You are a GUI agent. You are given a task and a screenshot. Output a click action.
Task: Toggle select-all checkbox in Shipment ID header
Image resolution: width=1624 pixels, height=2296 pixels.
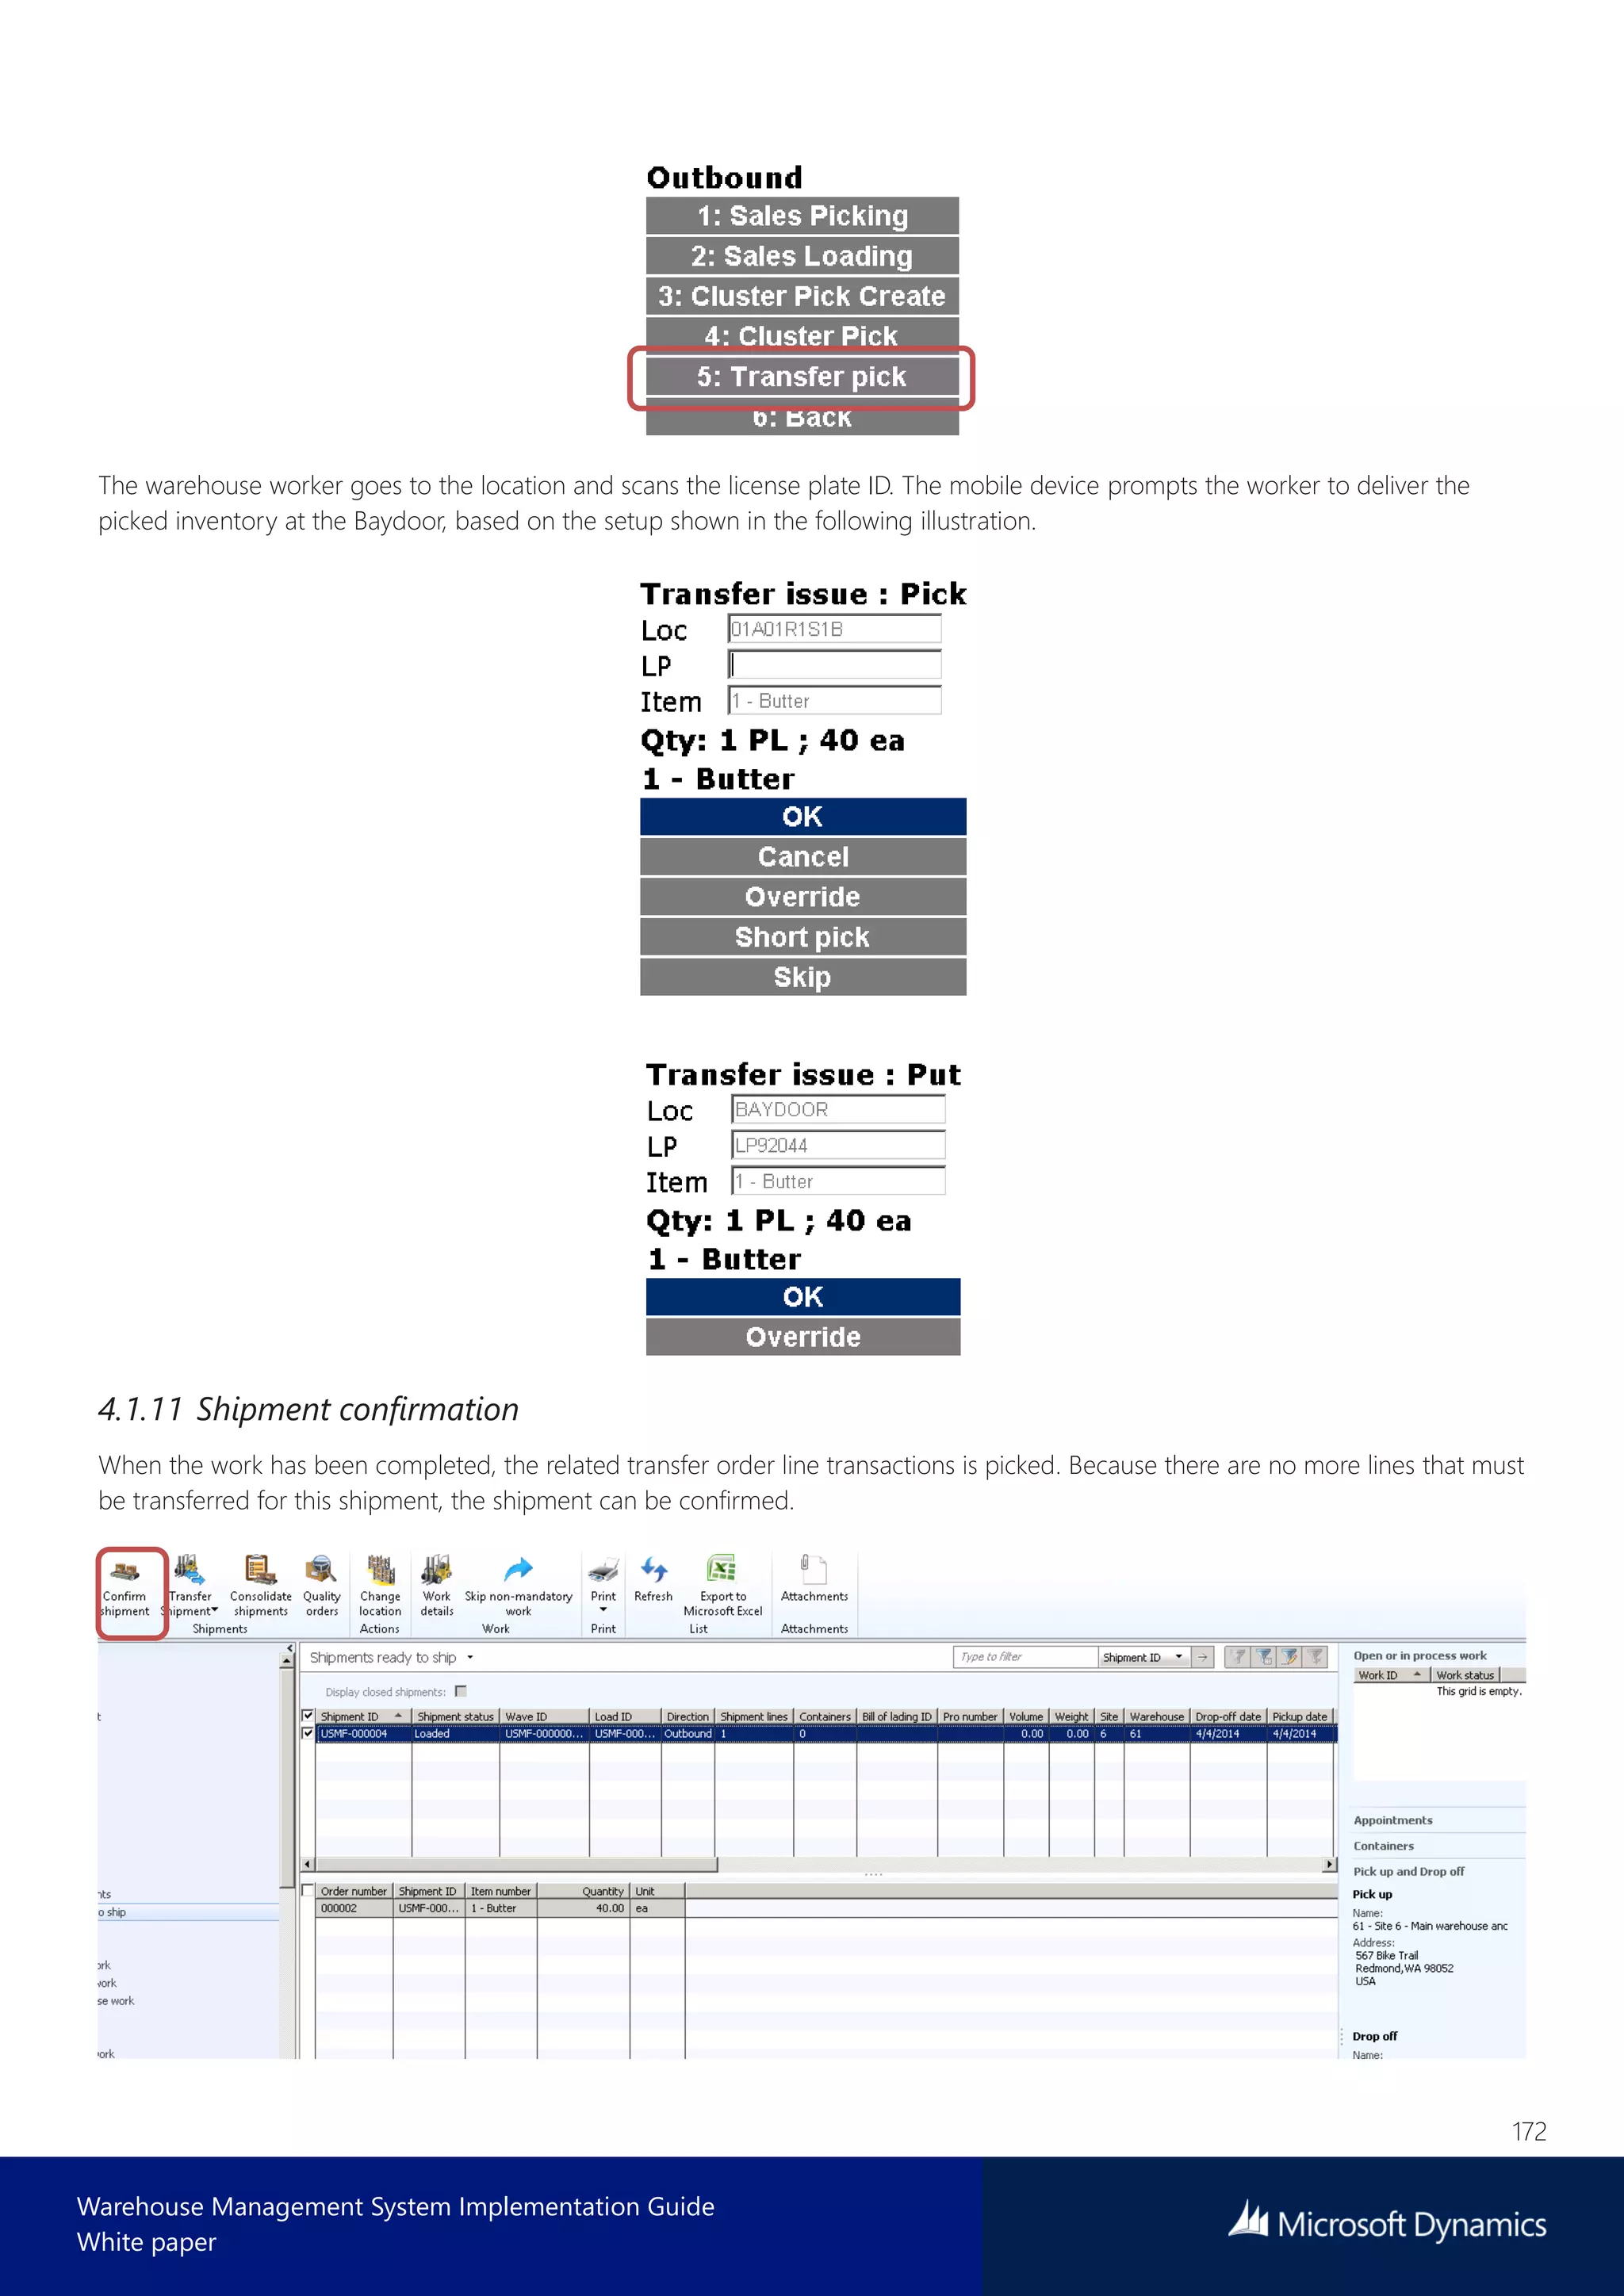click(x=308, y=1716)
